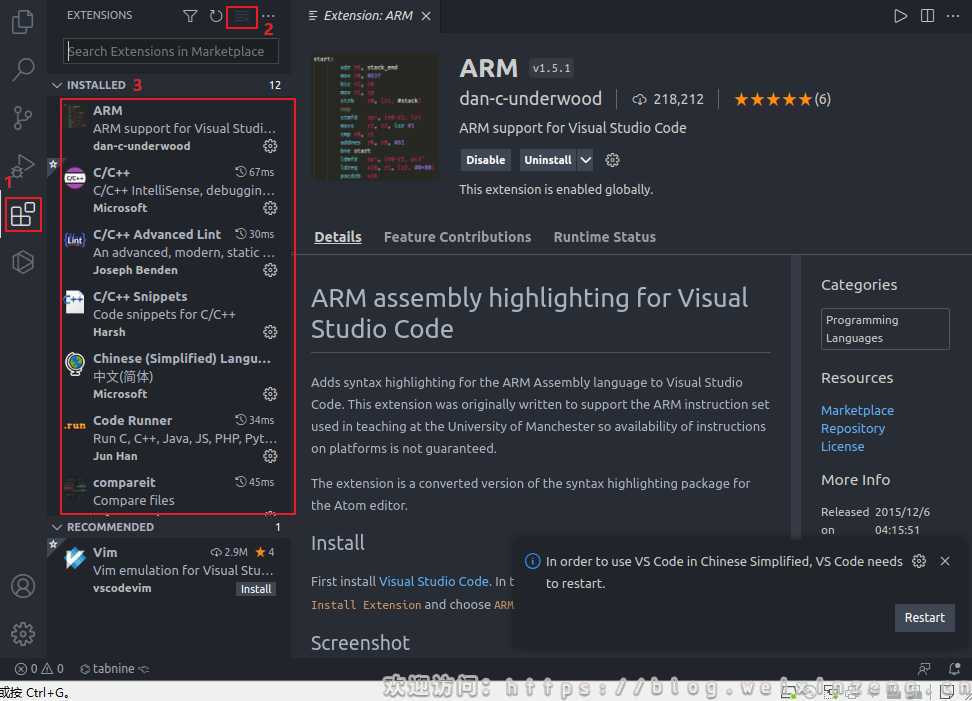The image size is (972, 701).
Task: Click Restart button in notification
Action: (924, 618)
